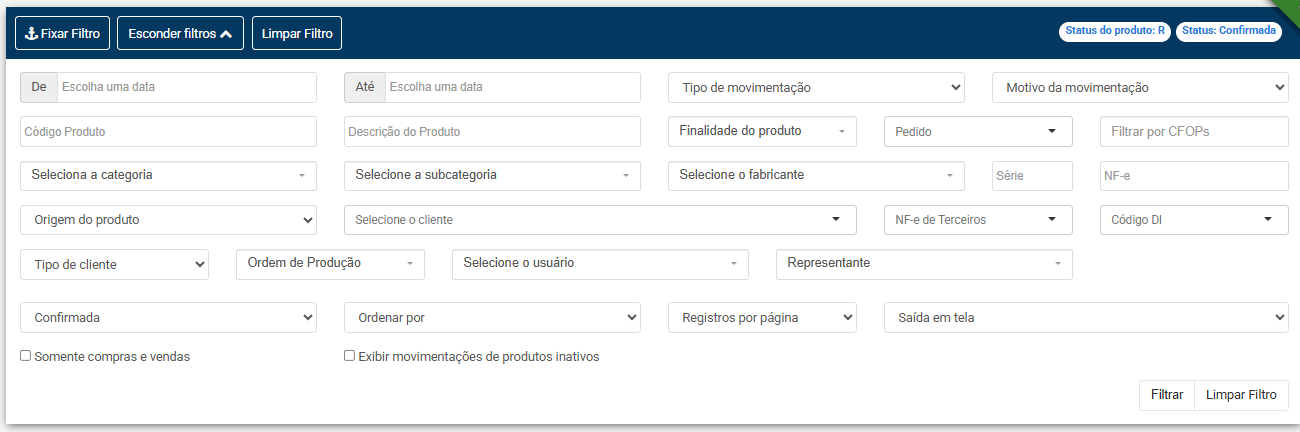Open the Origem do produto dropdown
The height and width of the screenshot is (432, 1300).
(x=168, y=219)
